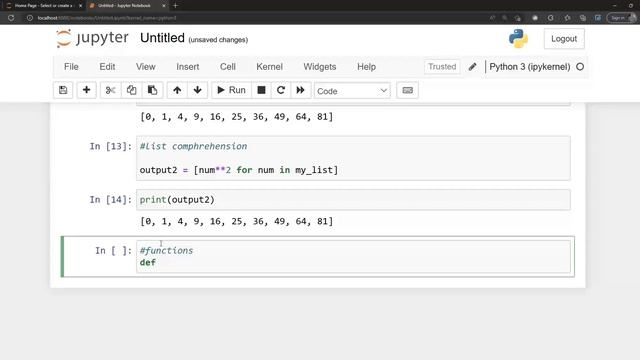Paste cells below icon
The width and height of the screenshot is (640, 360).
[x=152, y=90]
